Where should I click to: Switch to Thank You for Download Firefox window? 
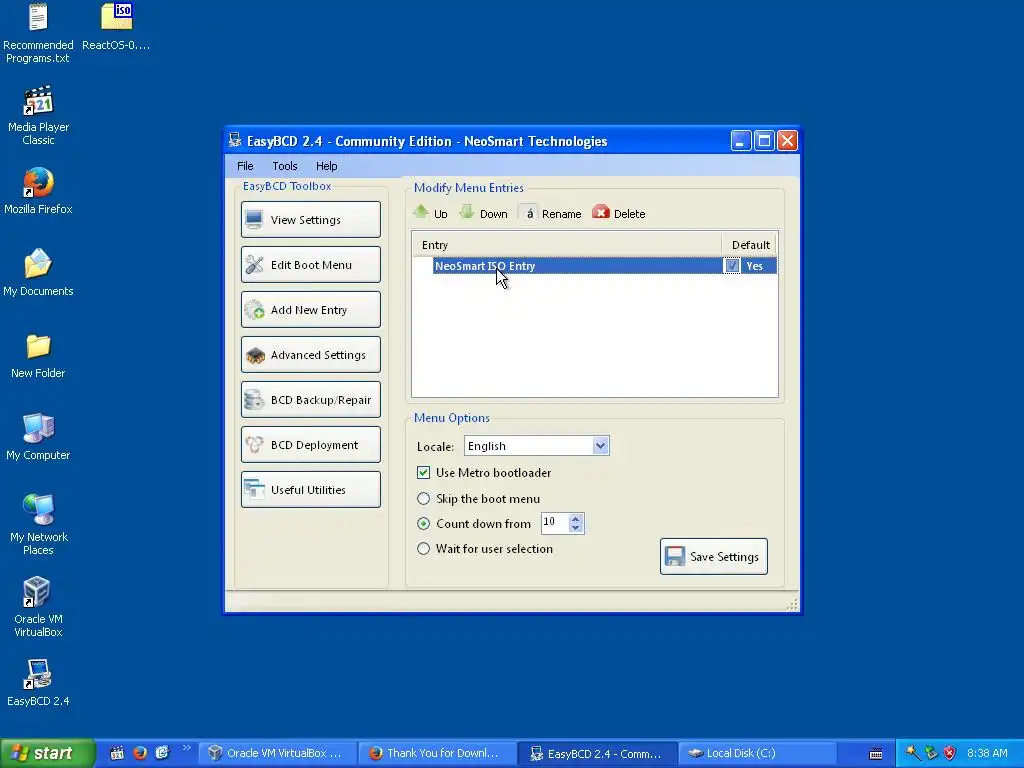(438, 753)
